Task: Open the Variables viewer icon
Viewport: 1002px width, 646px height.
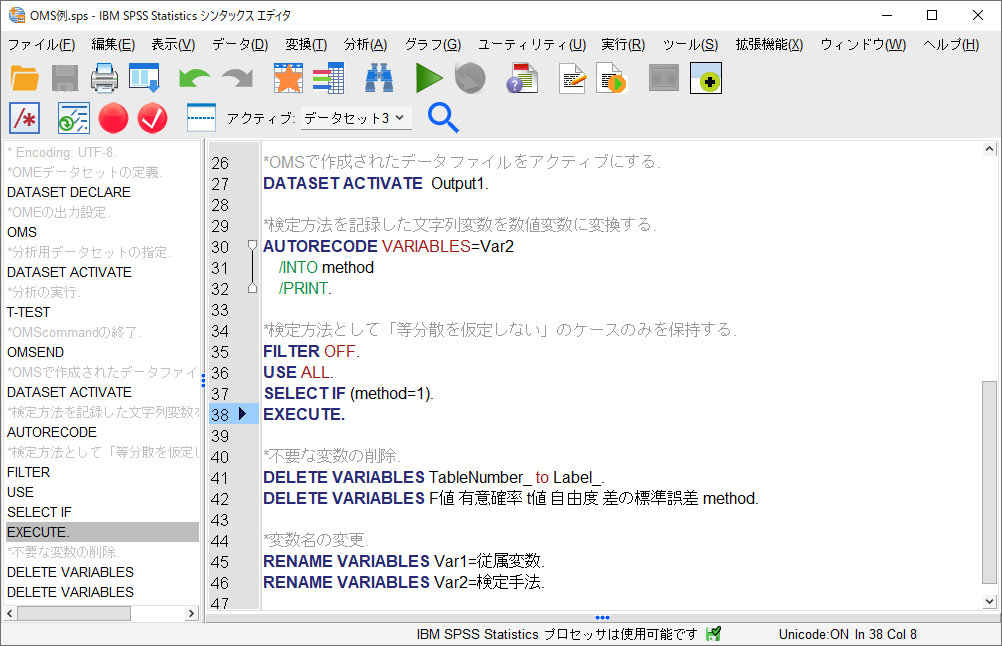Action: [x=330, y=77]
